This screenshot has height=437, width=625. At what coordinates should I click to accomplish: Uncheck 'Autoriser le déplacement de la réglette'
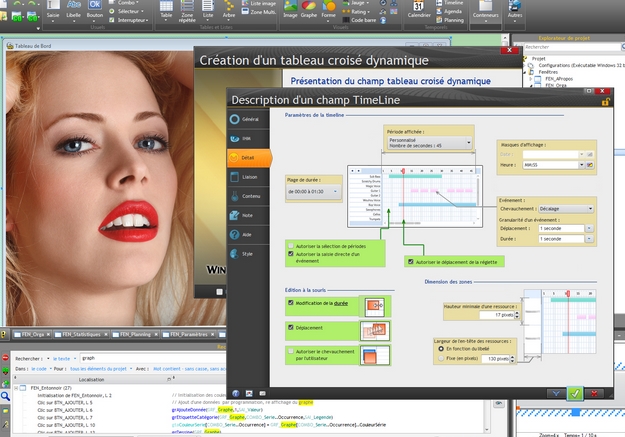click(x=411, y=261)
